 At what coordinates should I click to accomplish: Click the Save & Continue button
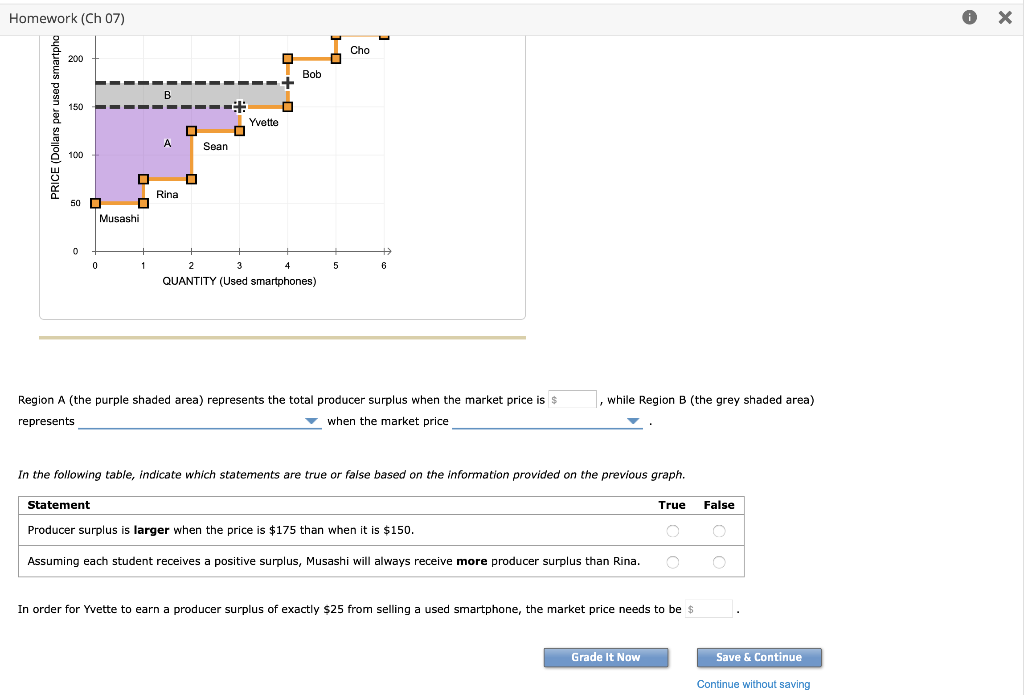click(759, 657)
